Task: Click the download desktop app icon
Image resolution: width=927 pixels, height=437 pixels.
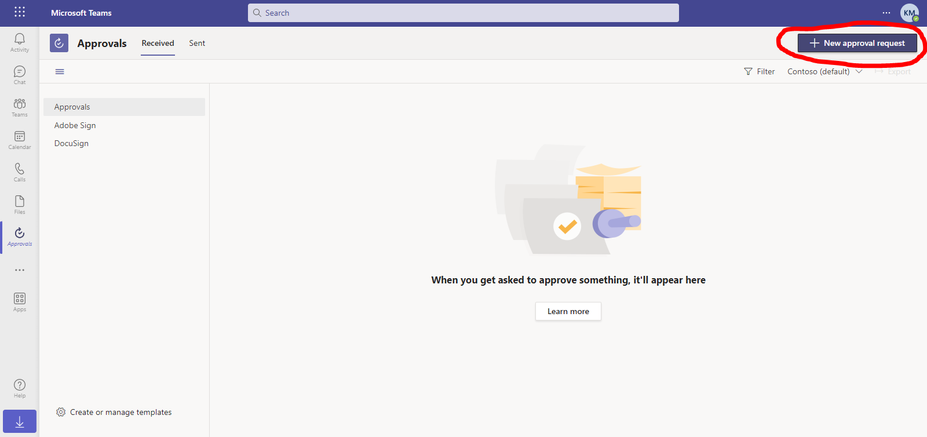Action: point(20,422)
